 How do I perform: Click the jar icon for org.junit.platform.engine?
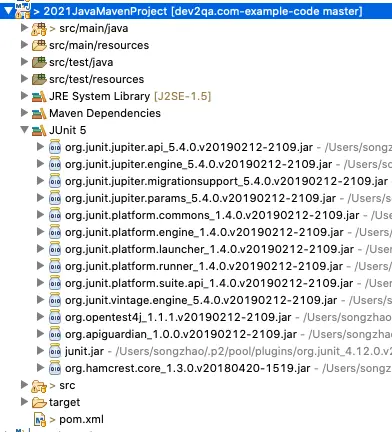55,232
